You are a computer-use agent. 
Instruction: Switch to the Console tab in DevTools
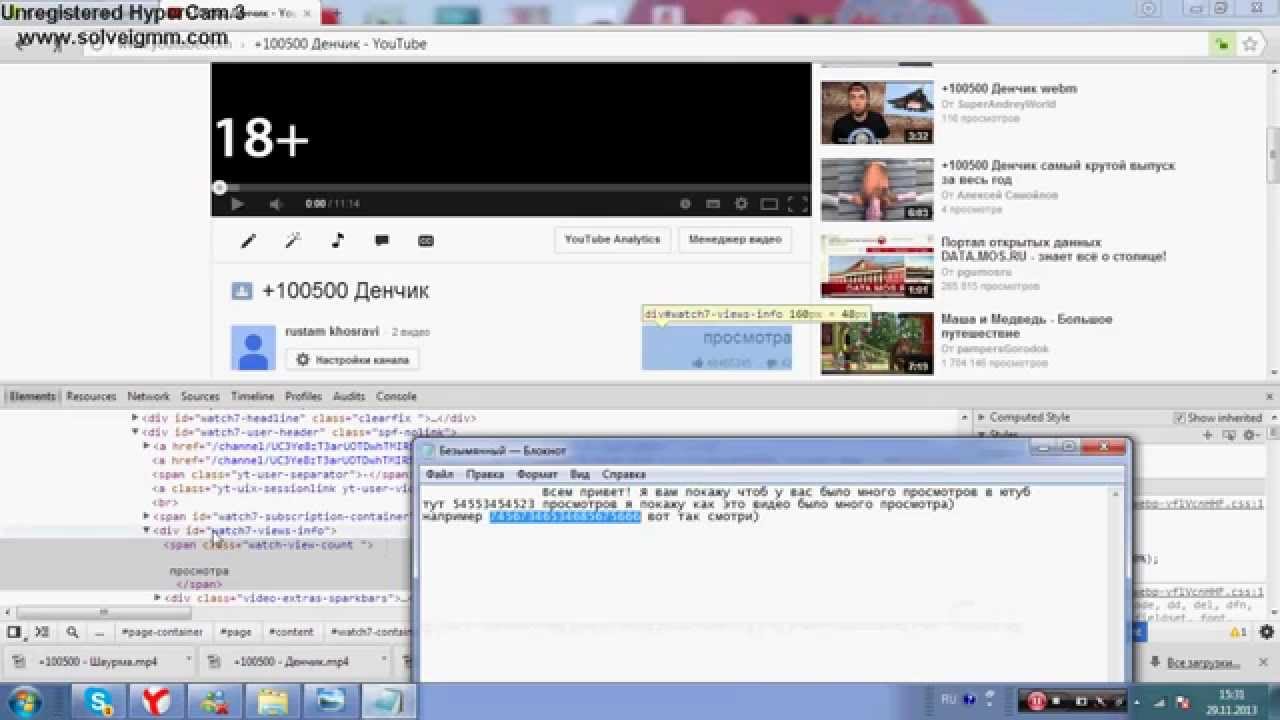pos(396,396)
